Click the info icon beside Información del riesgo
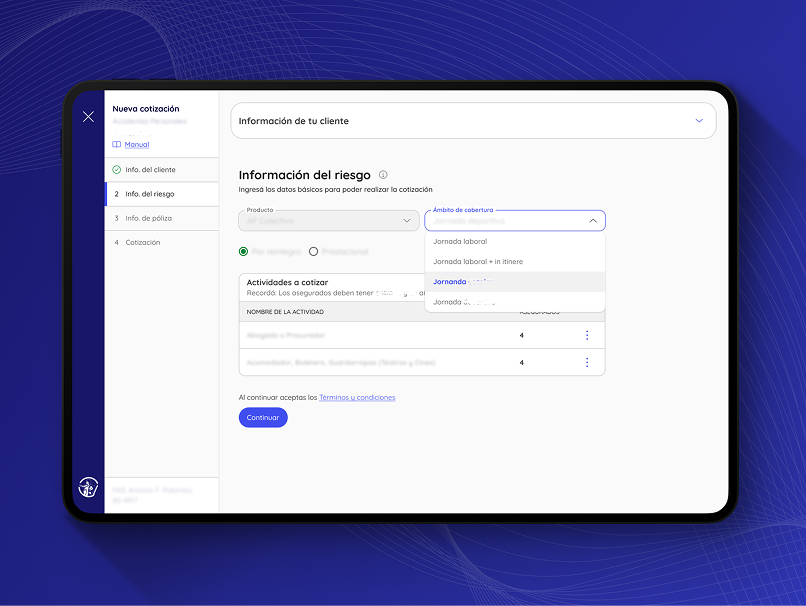Screen dimensions: 806x606 (383, 175)
